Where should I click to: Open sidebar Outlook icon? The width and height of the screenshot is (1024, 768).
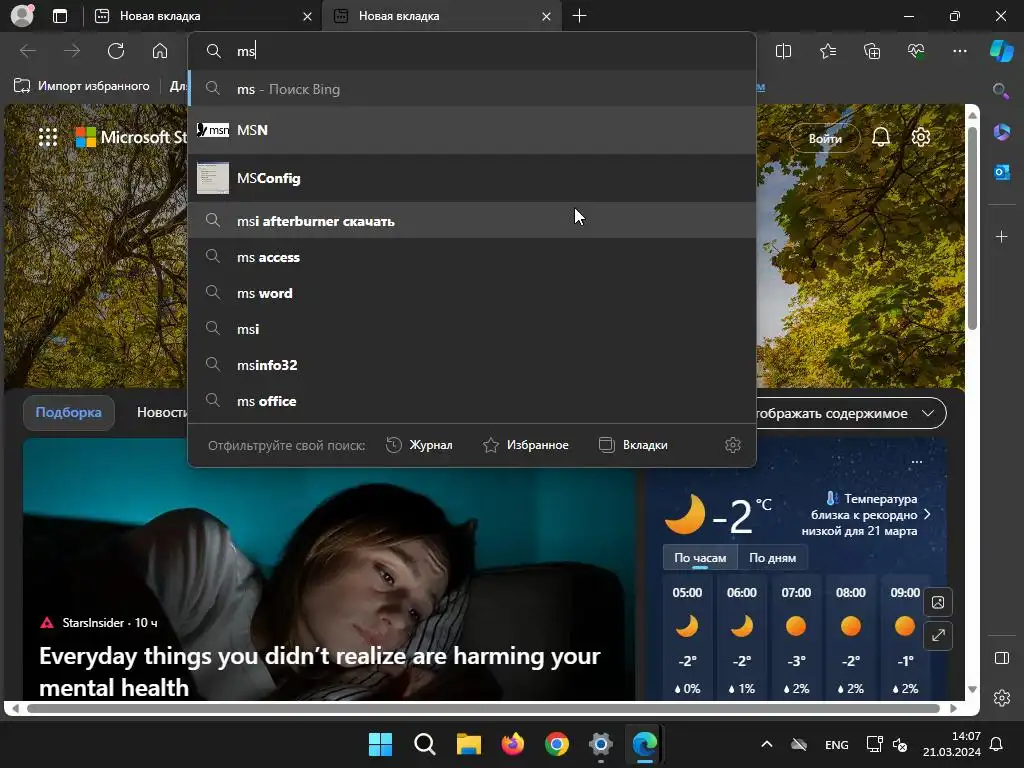(1001, 172)
